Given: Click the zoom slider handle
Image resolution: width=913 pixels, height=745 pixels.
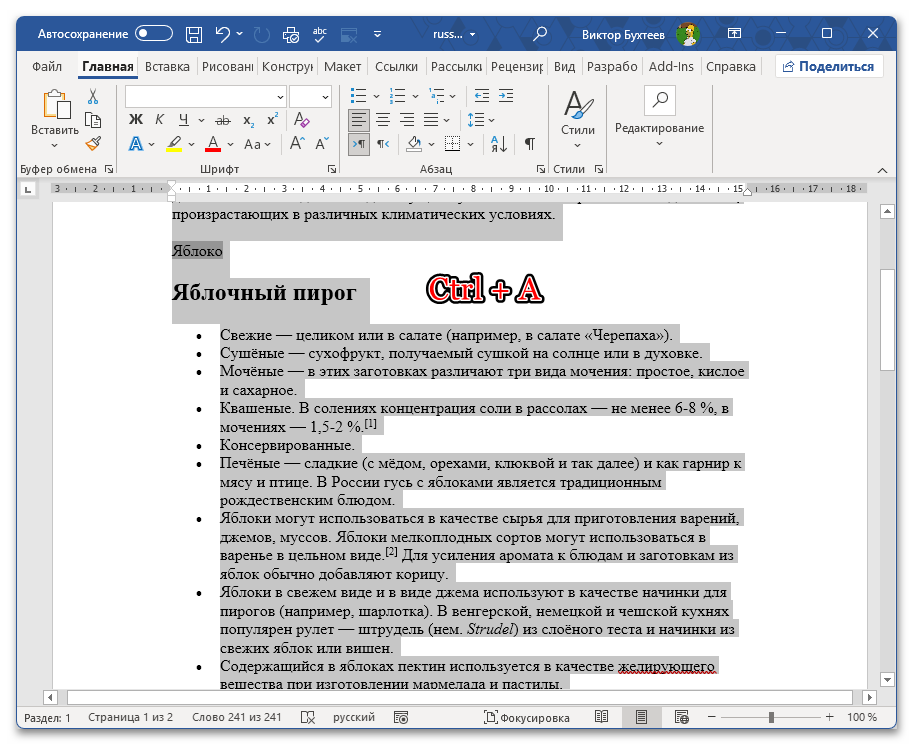Looking at the screenshot, I should [x=771, y=718].
